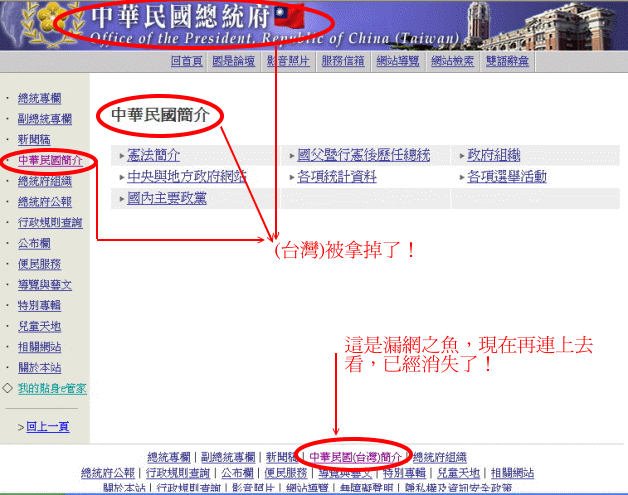
Task: Open 行政規則查詢 in the left sidebar
Action: [50, 223]
